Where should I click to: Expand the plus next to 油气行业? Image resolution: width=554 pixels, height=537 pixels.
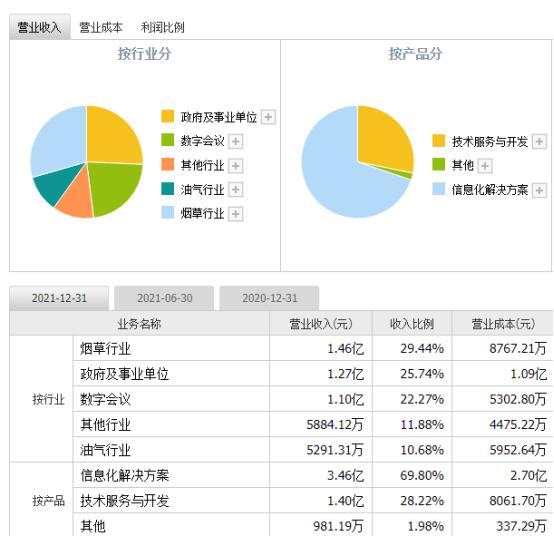pos(235,190)
